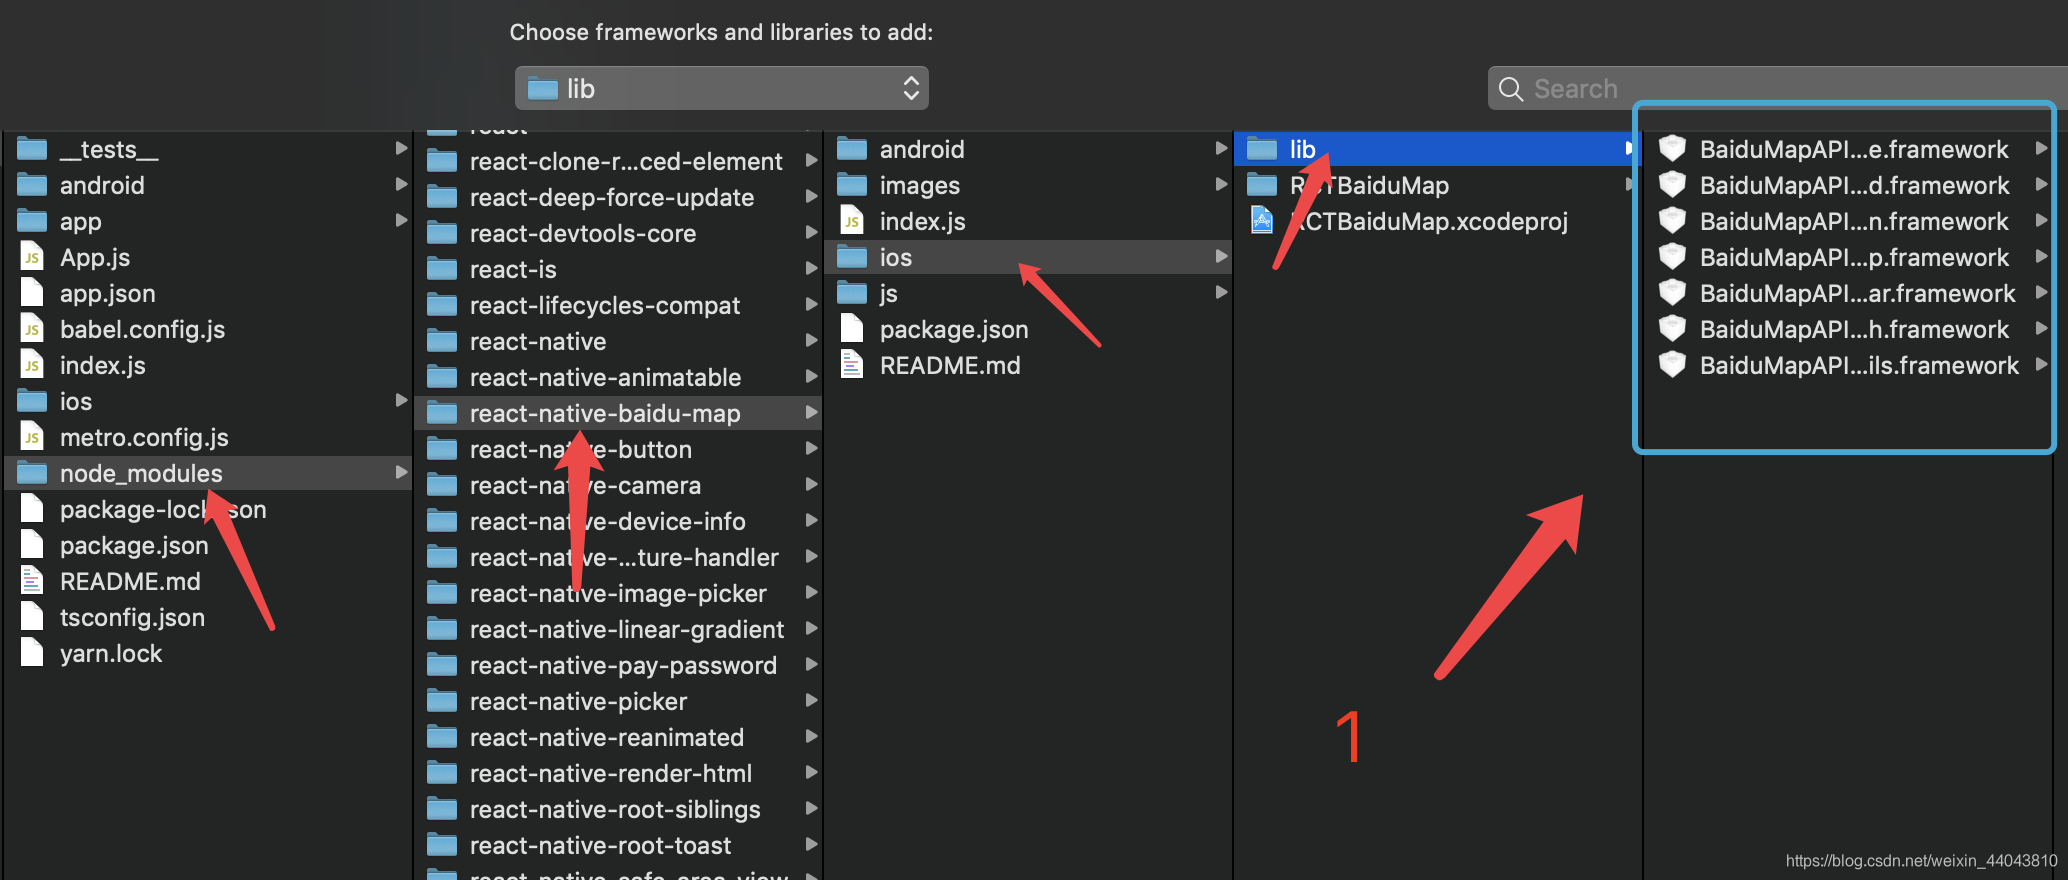Select BaiduMapAPI...e.framework item

click(x=1848, y=149)
